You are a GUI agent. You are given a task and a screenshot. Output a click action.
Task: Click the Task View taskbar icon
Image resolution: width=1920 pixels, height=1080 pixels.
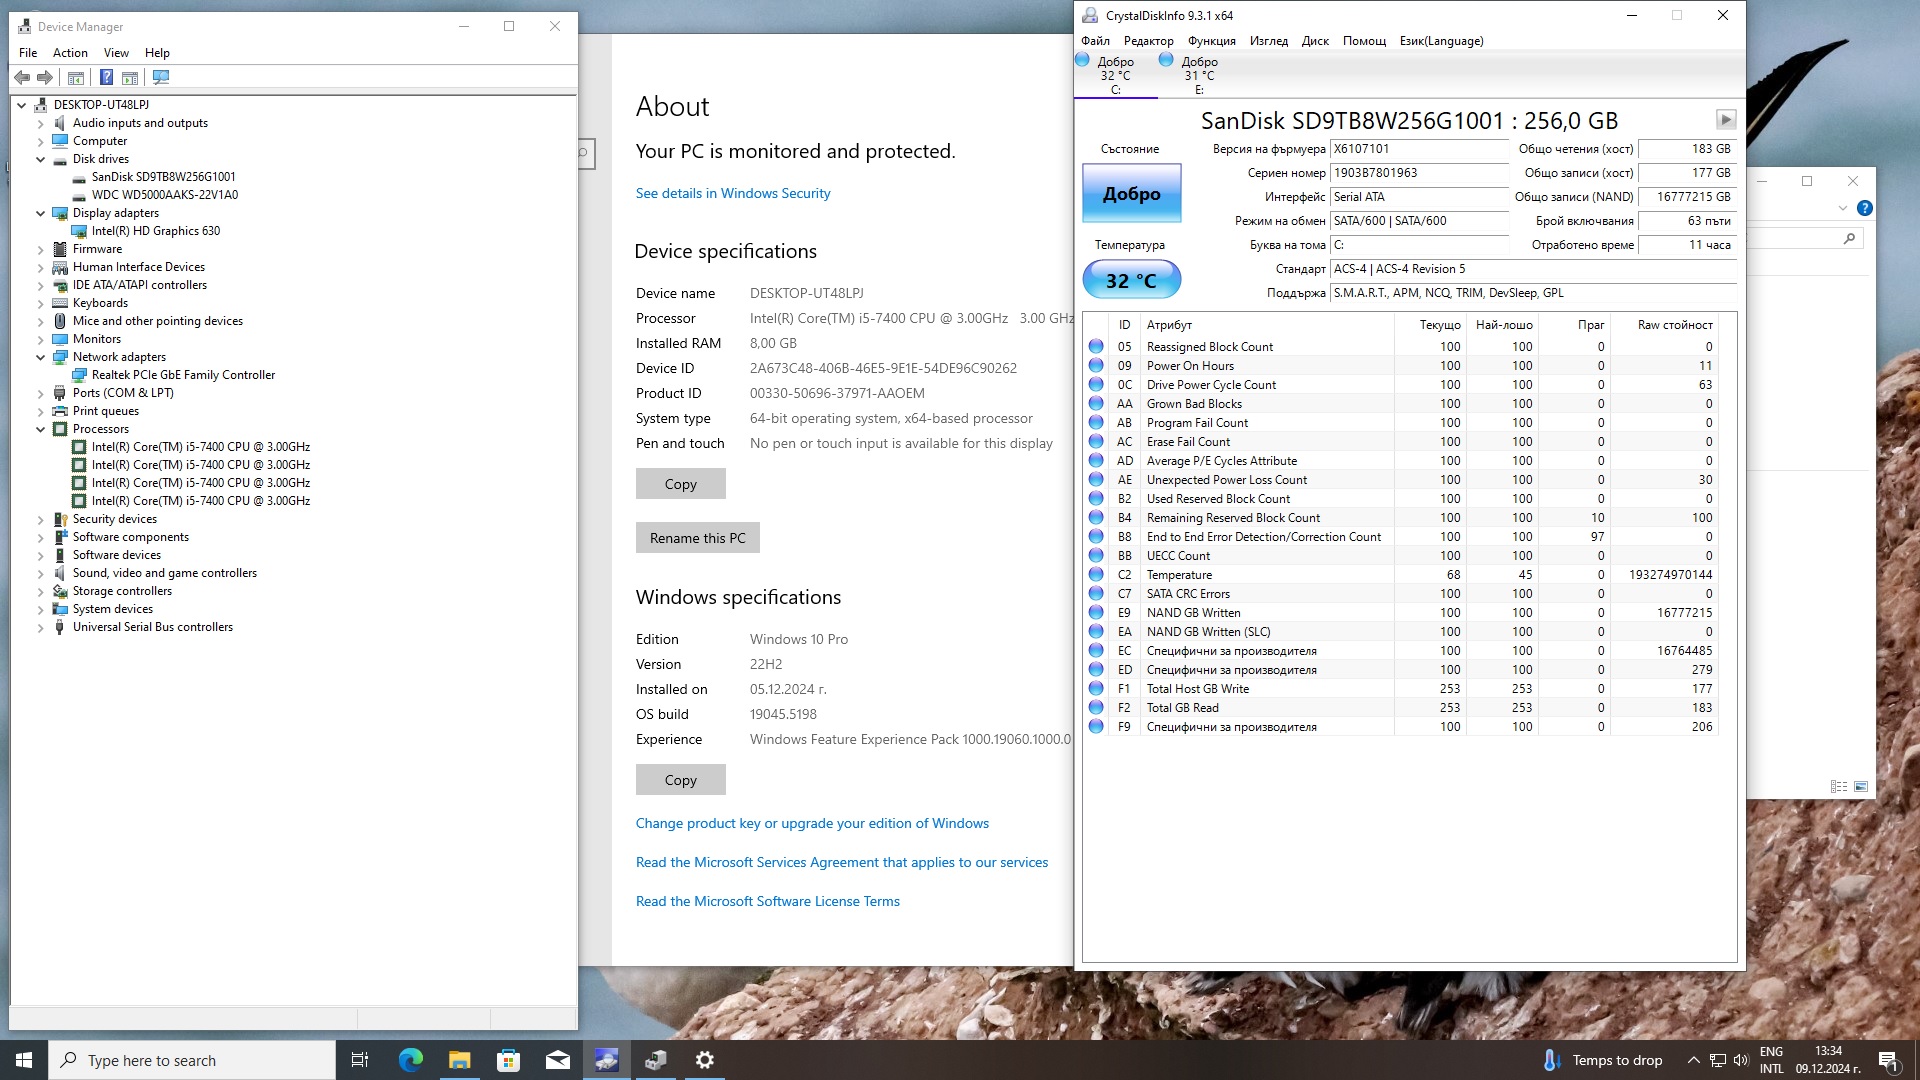360,1060
